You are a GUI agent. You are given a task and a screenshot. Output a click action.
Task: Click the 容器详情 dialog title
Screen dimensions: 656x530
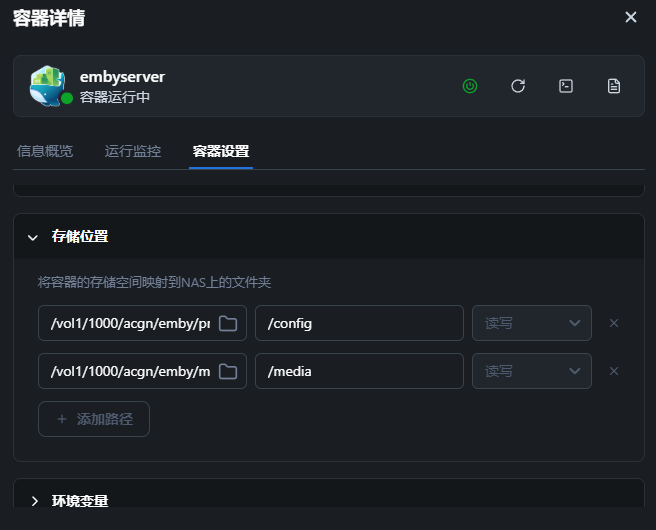click(x=49, y=18)
